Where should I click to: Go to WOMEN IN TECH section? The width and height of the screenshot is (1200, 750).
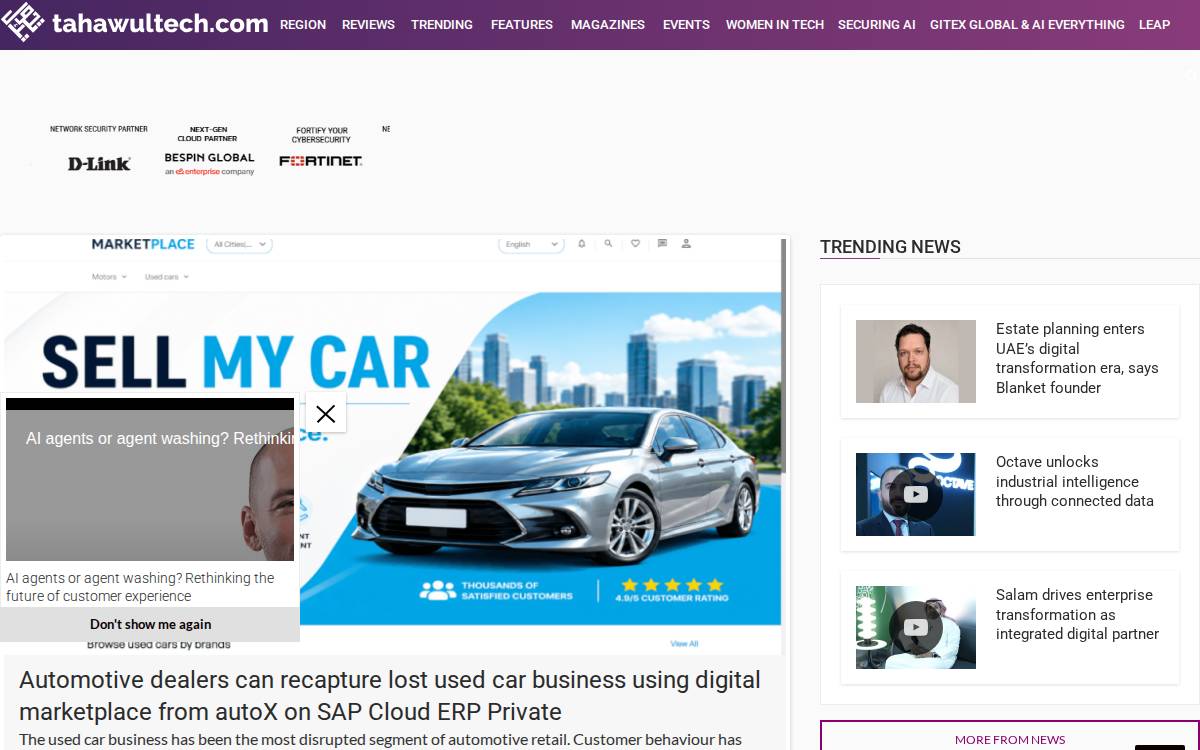[x=775, y=24]
